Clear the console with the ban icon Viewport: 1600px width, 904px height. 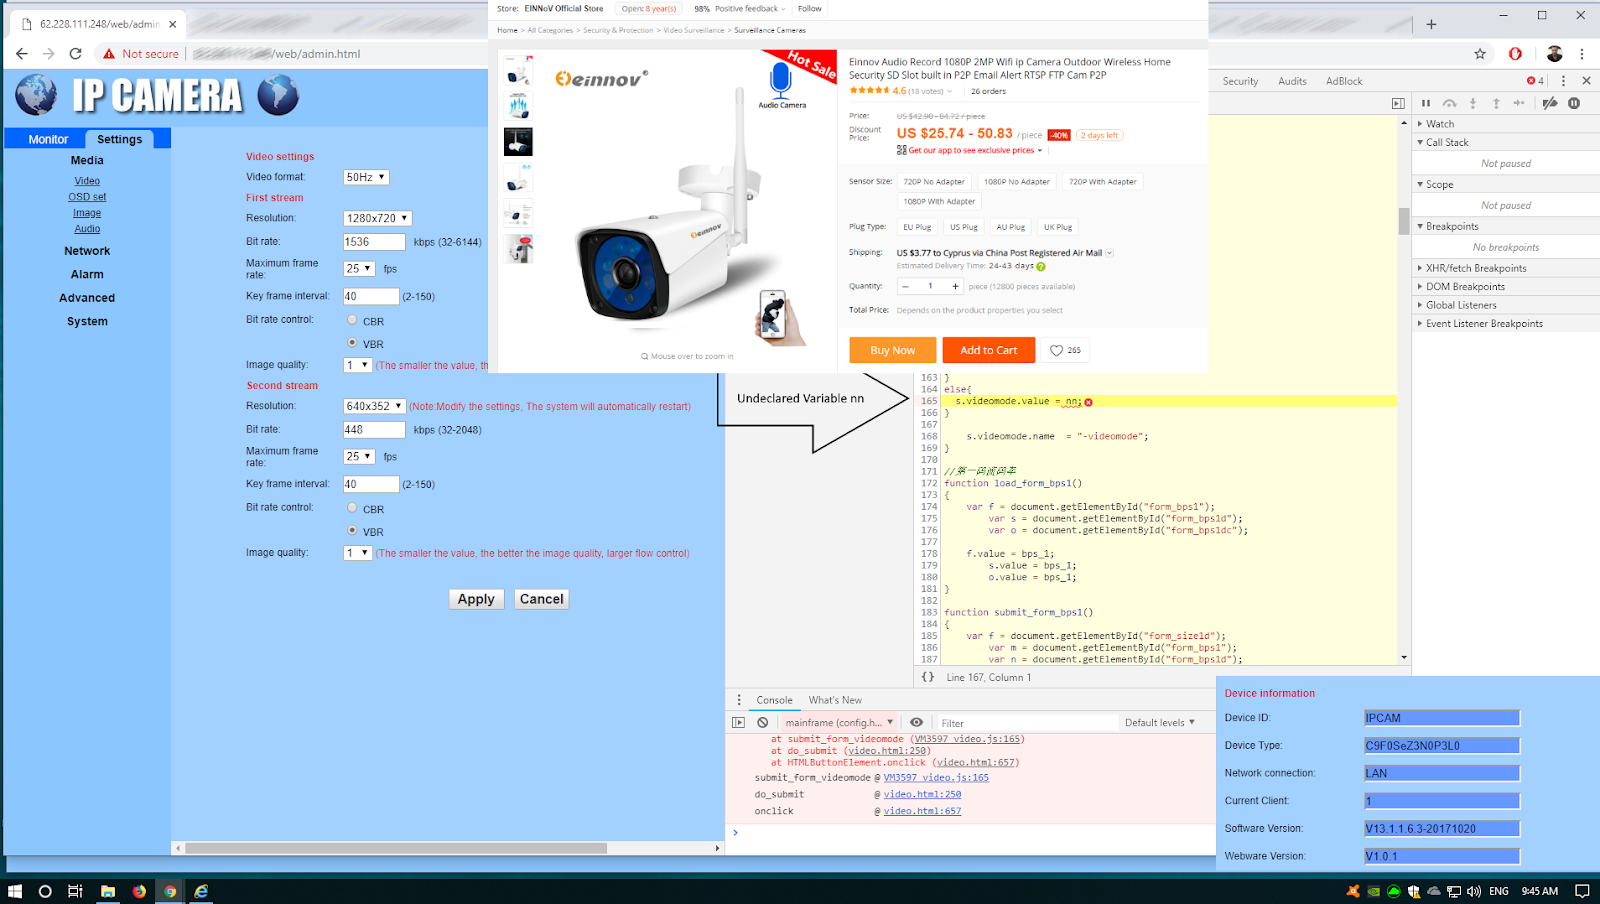pyautogui.click(x=763, y=722)
